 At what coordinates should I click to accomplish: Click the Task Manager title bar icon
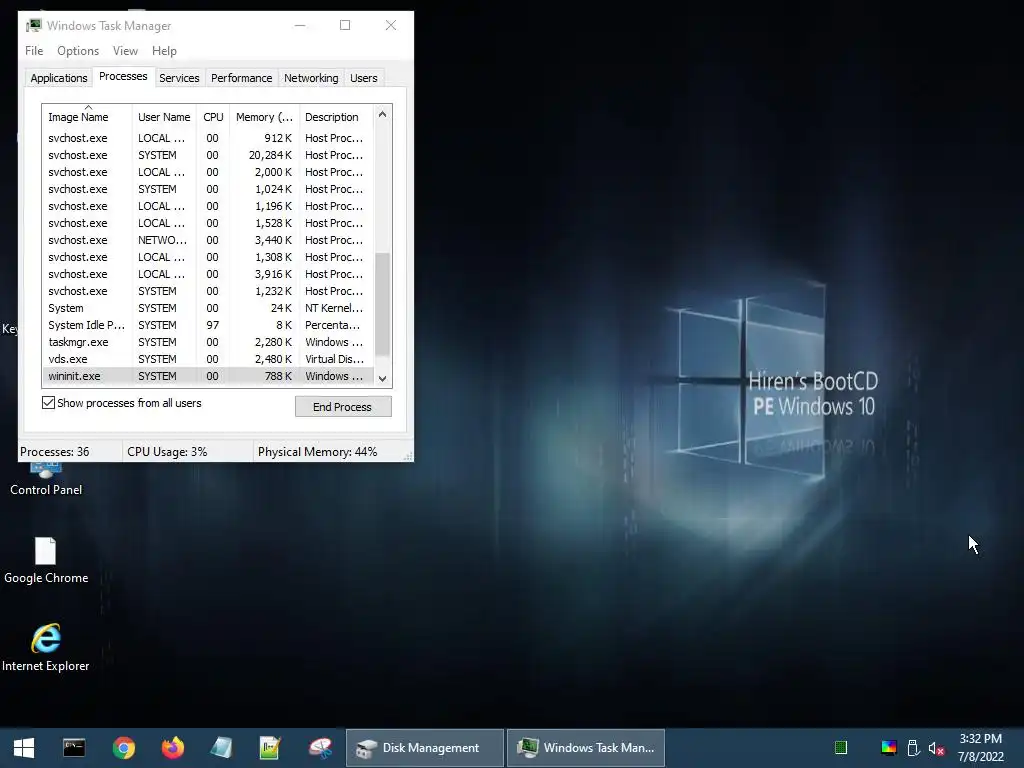[34, 25]
